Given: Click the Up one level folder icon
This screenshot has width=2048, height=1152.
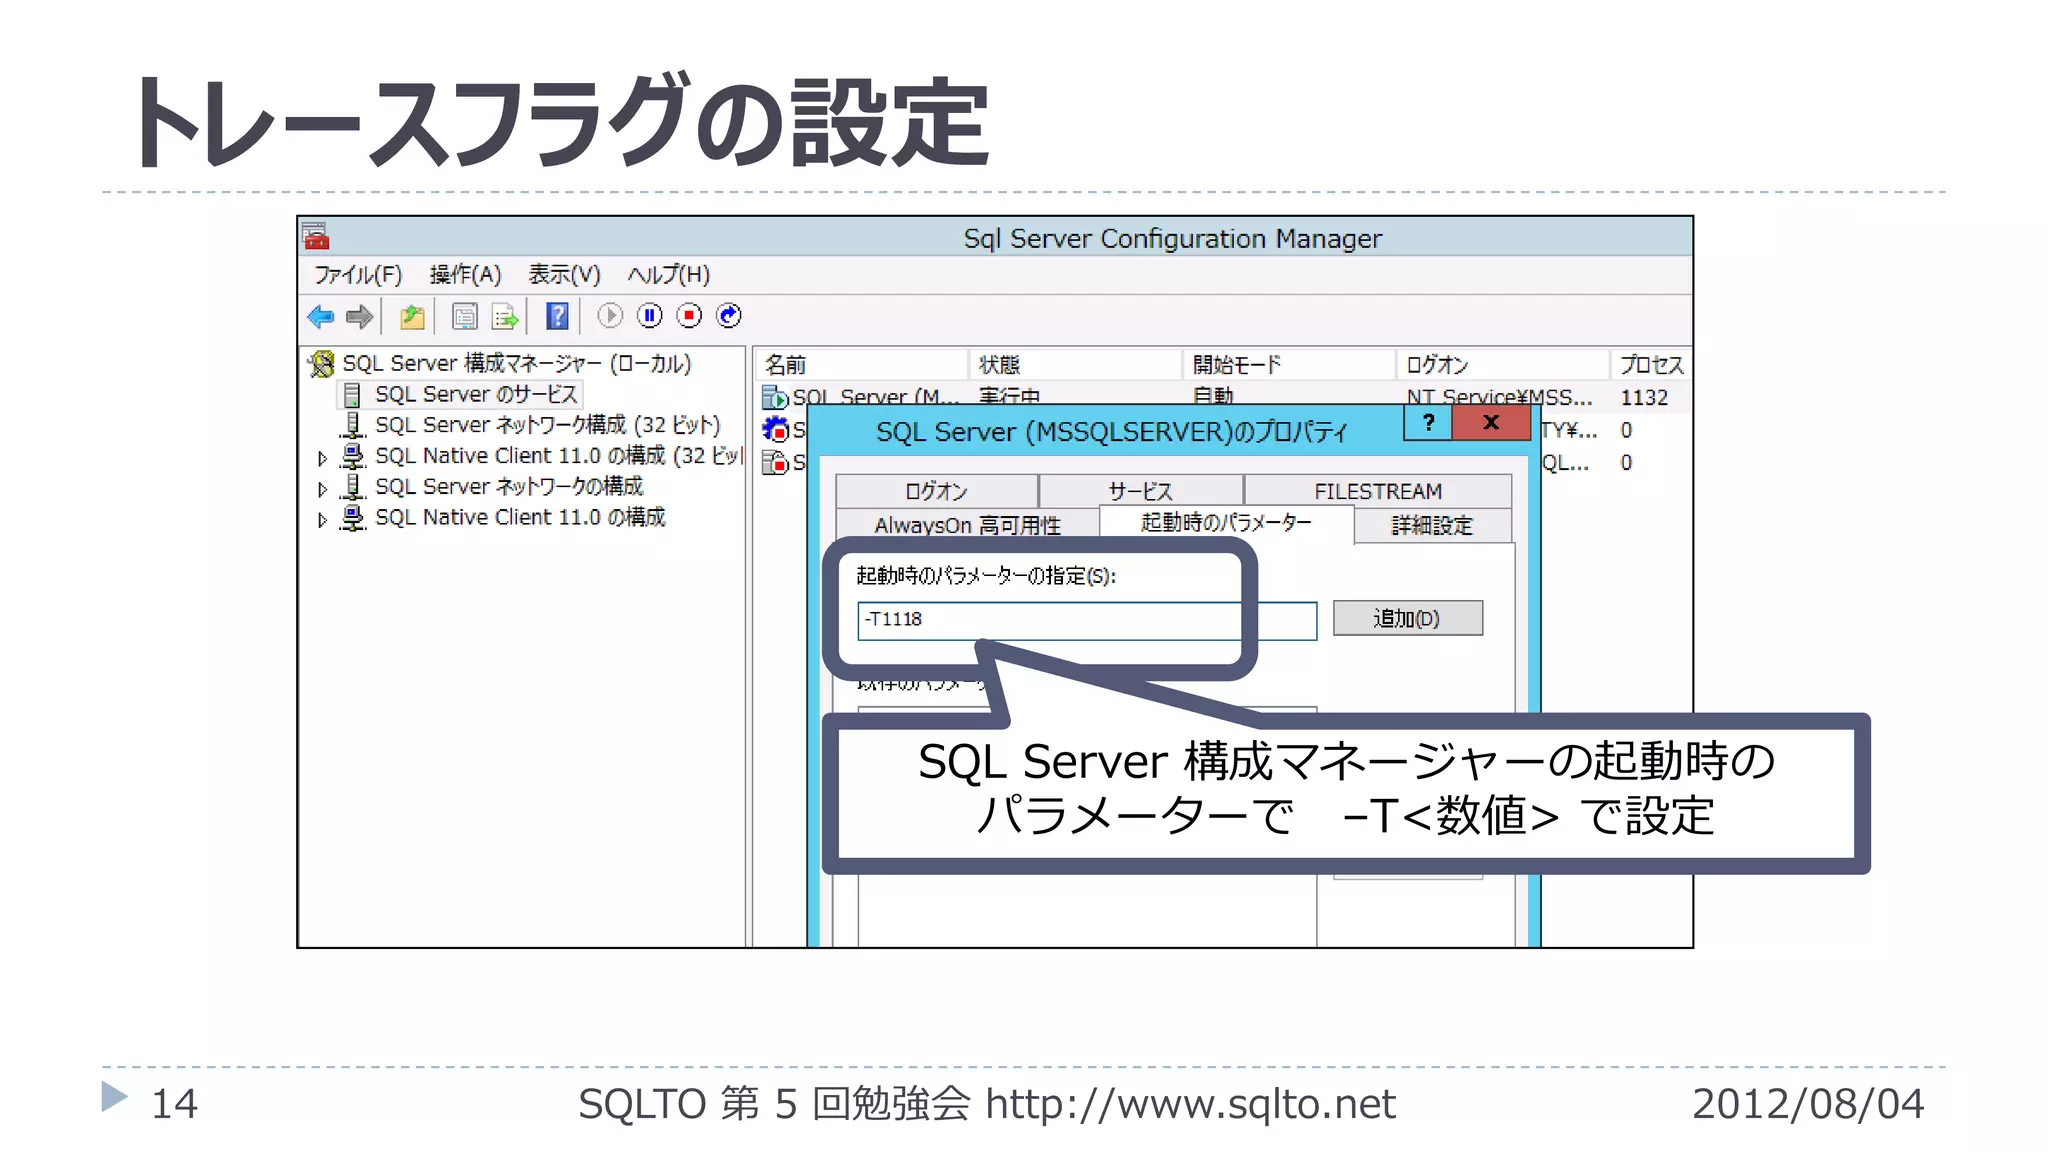Looking at the screenshot, I should click(x=412, y=317).
